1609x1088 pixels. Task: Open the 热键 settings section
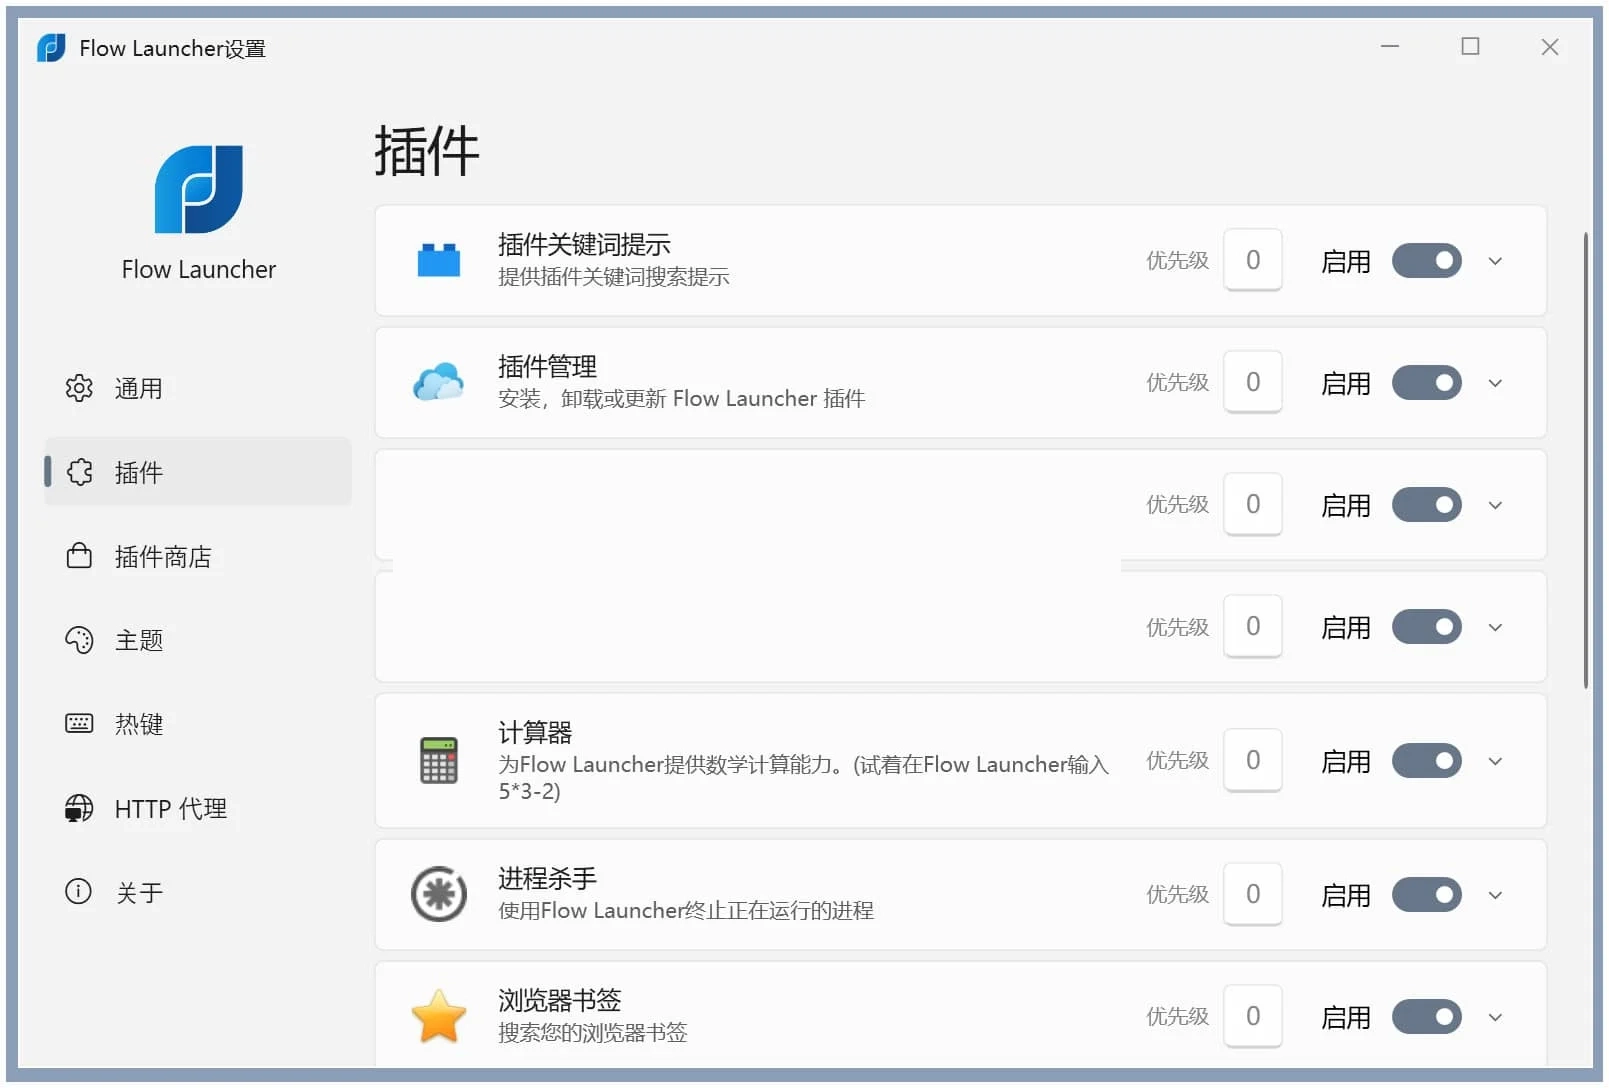(x=139, y=724)
